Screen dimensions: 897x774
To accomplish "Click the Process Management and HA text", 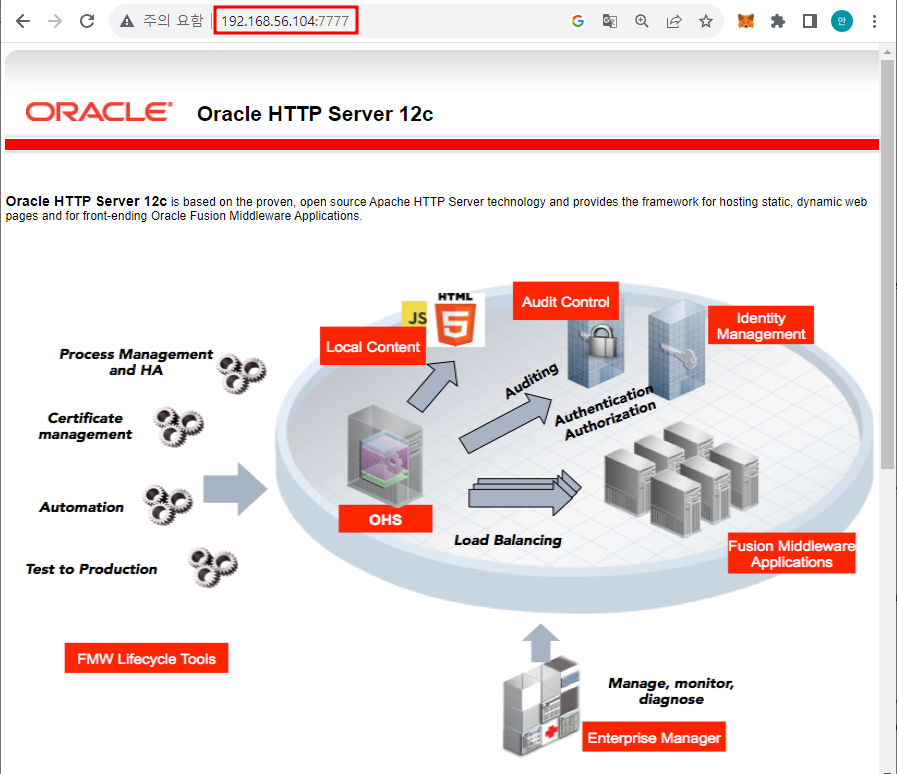I will coord(136,362).
